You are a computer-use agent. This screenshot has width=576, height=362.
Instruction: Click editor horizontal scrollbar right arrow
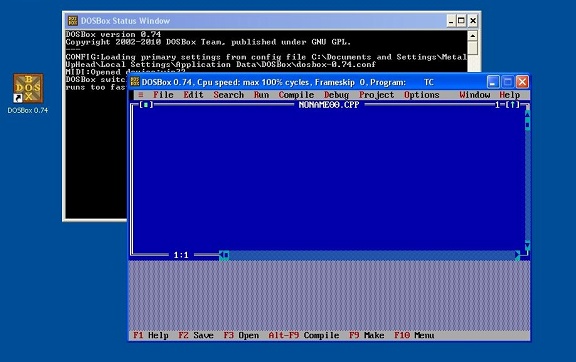517,255
